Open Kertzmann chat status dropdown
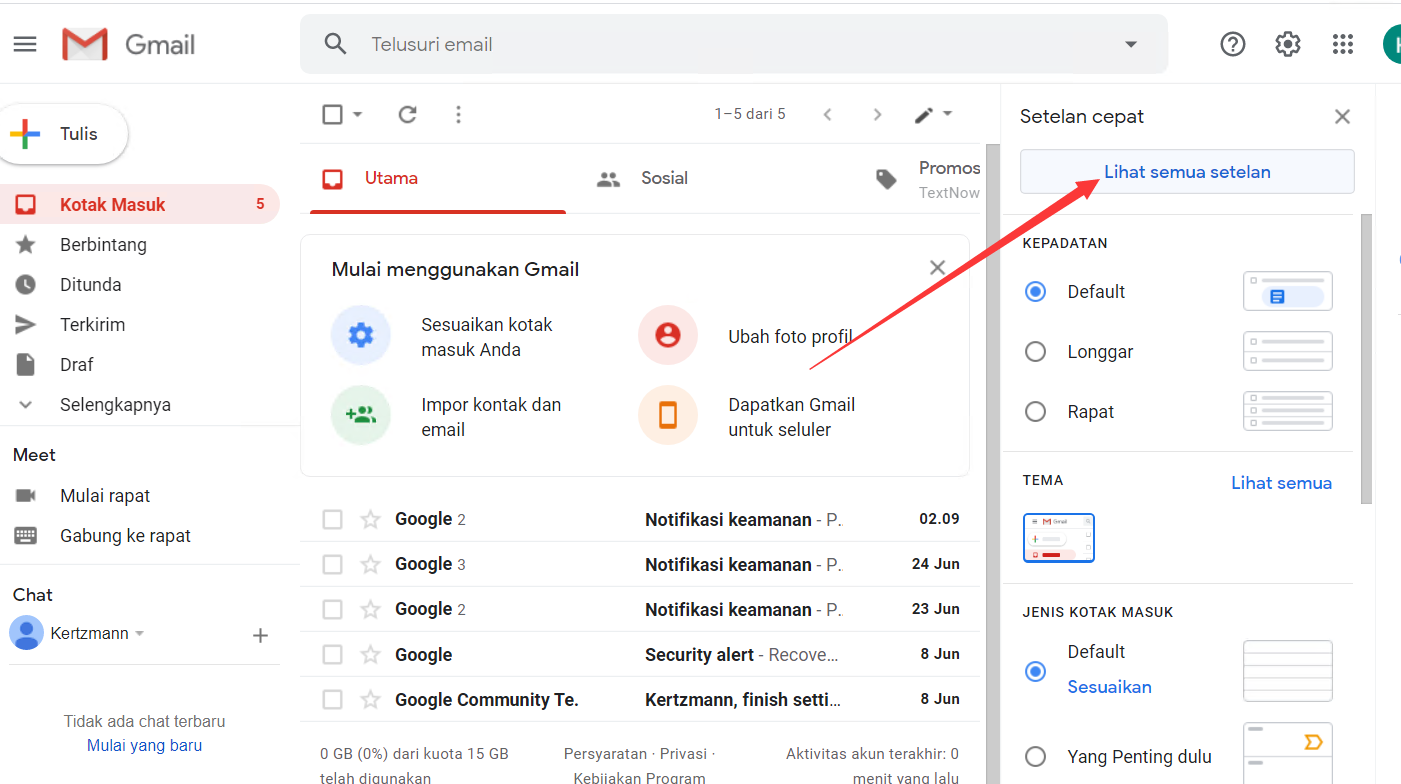The height and width of the screenshot is (784, 1401). pyautogui.click(x=140, y=634)
